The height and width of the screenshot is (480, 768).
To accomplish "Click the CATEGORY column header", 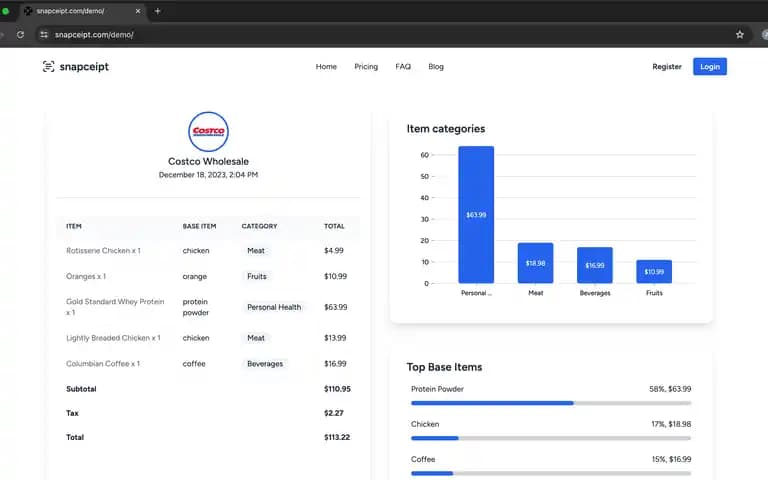I will coord(259,226).
